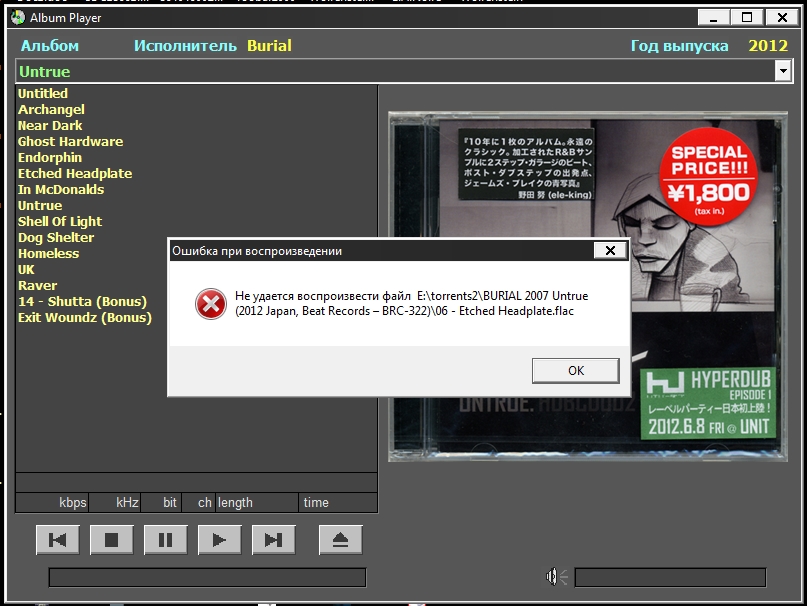Select the track Untrue in the list

40,205
